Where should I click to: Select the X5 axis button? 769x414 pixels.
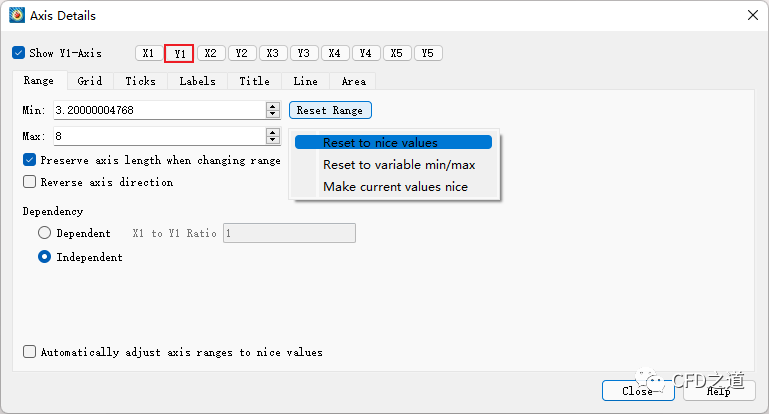pyautogui.click(x=397, y=53)
